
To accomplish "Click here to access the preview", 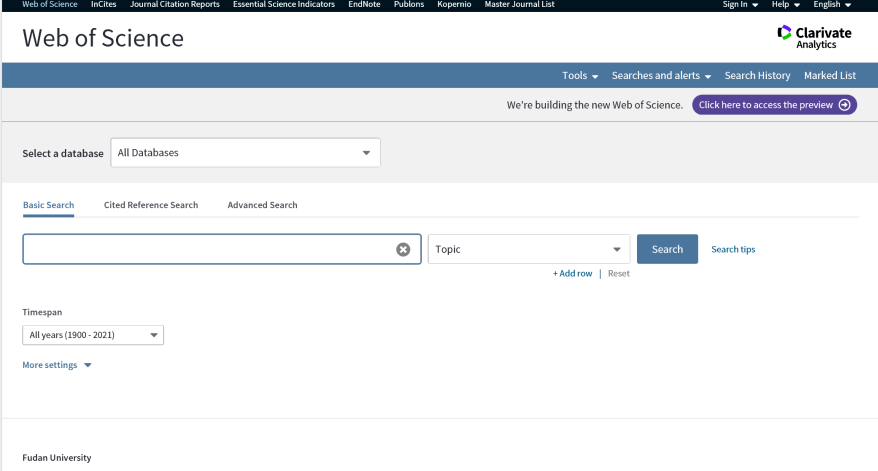I will tap(774, 105).
